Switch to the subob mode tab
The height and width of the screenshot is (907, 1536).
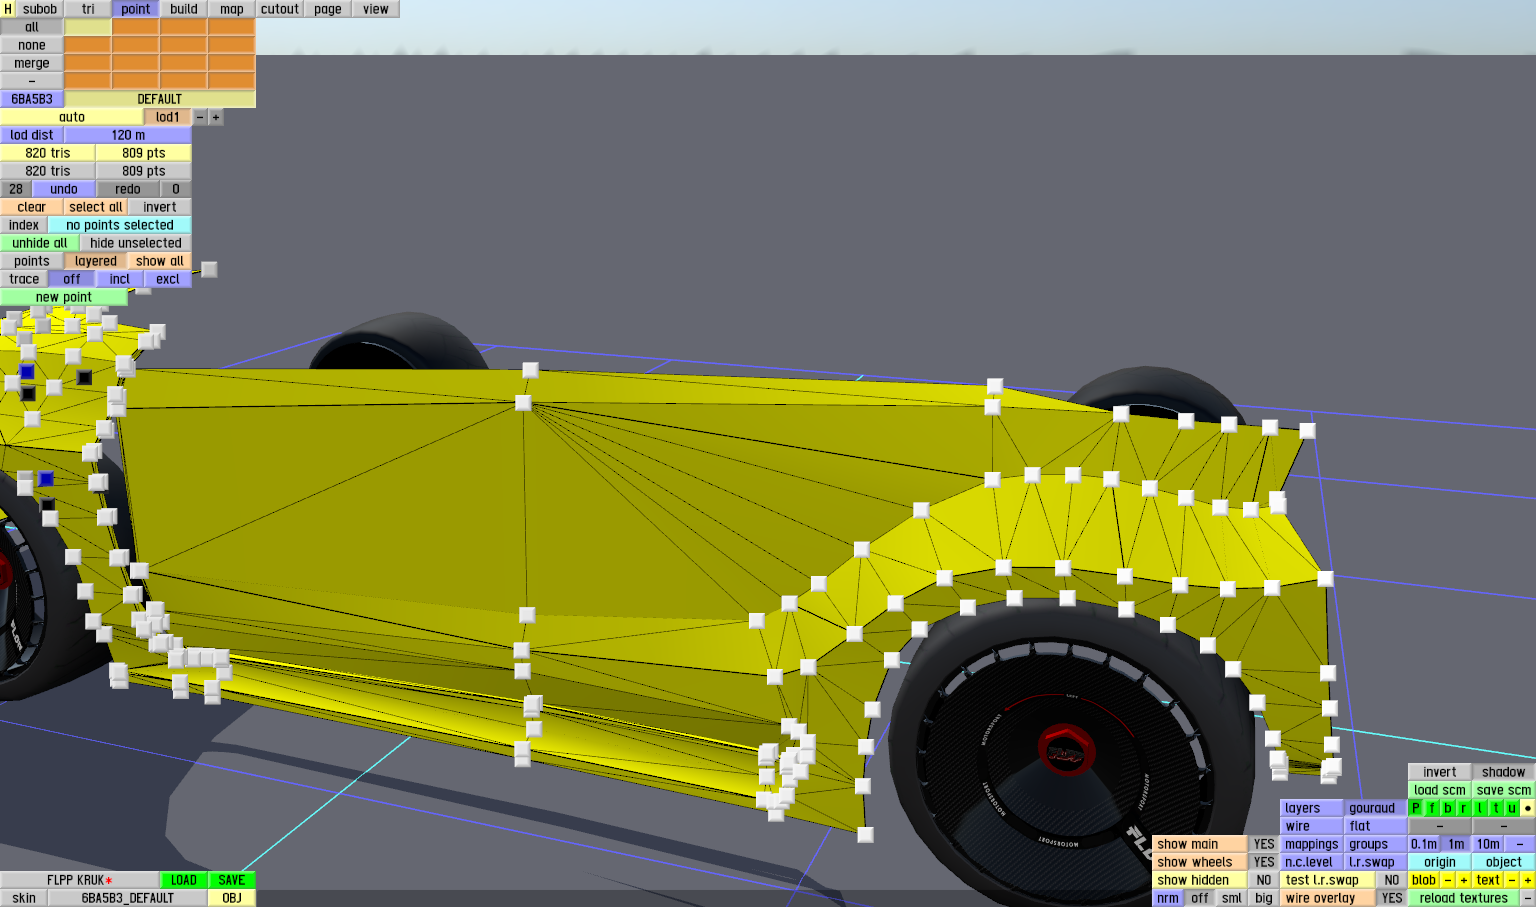40,9
